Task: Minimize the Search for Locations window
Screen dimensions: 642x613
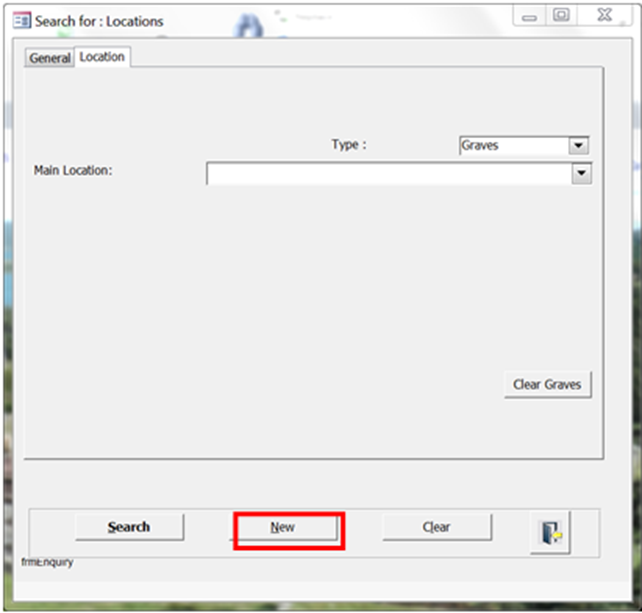Action: (x=529, y=16)
